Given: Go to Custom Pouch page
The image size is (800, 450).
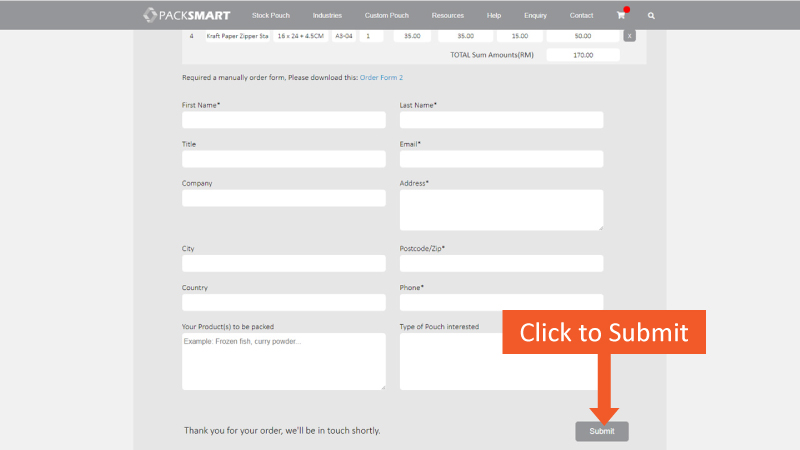Looking at the screenshot, I should pyautogui.click(x=386, y=16).
